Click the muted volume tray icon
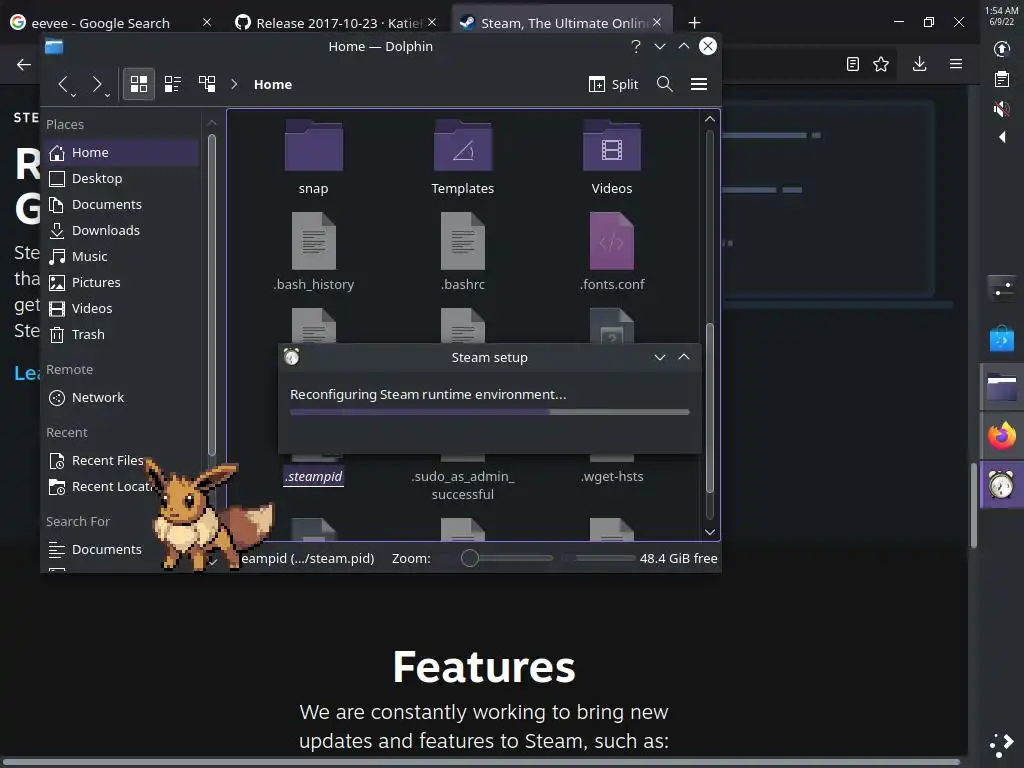 point(1002,108)
